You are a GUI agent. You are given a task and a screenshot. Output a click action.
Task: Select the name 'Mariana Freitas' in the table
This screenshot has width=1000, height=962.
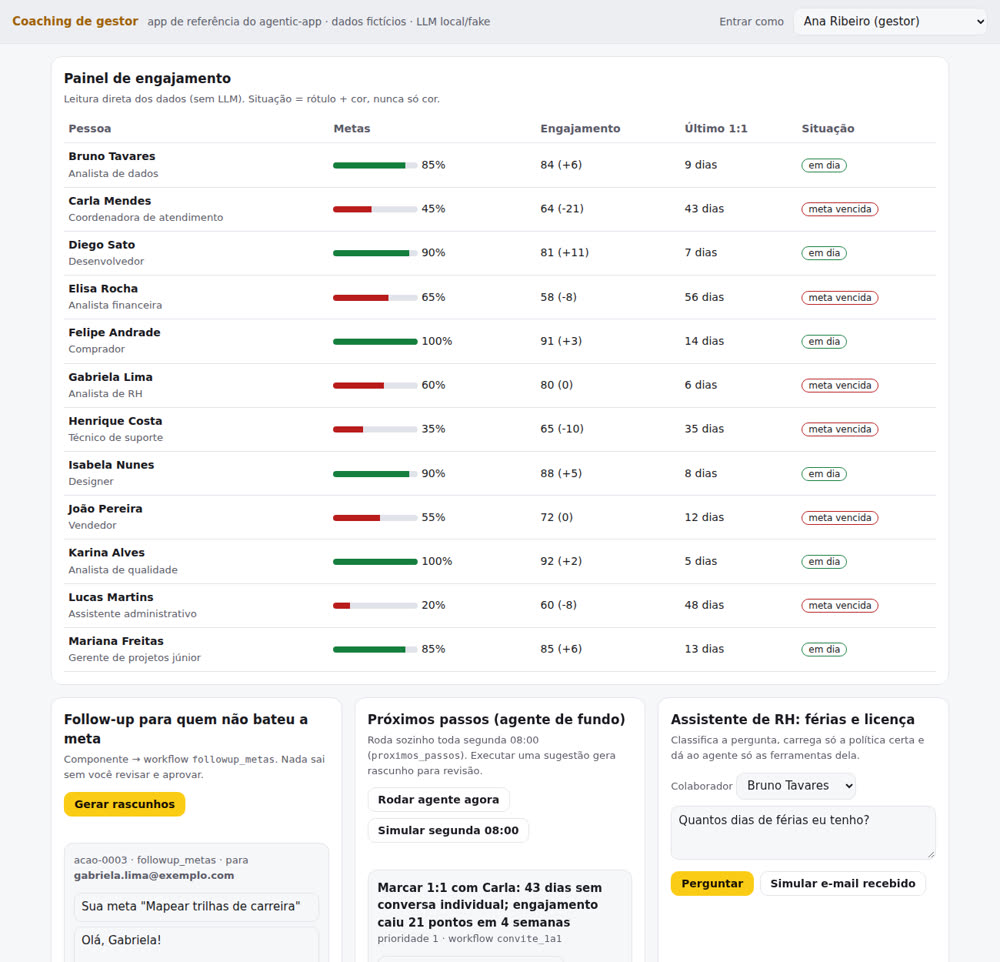(x=116, y=641)
